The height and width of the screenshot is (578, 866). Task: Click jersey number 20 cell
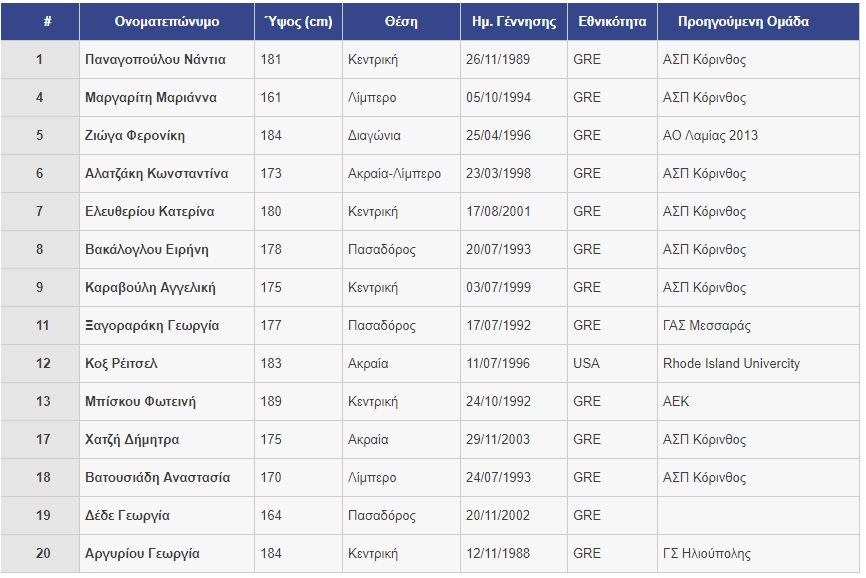coord(40,554)
